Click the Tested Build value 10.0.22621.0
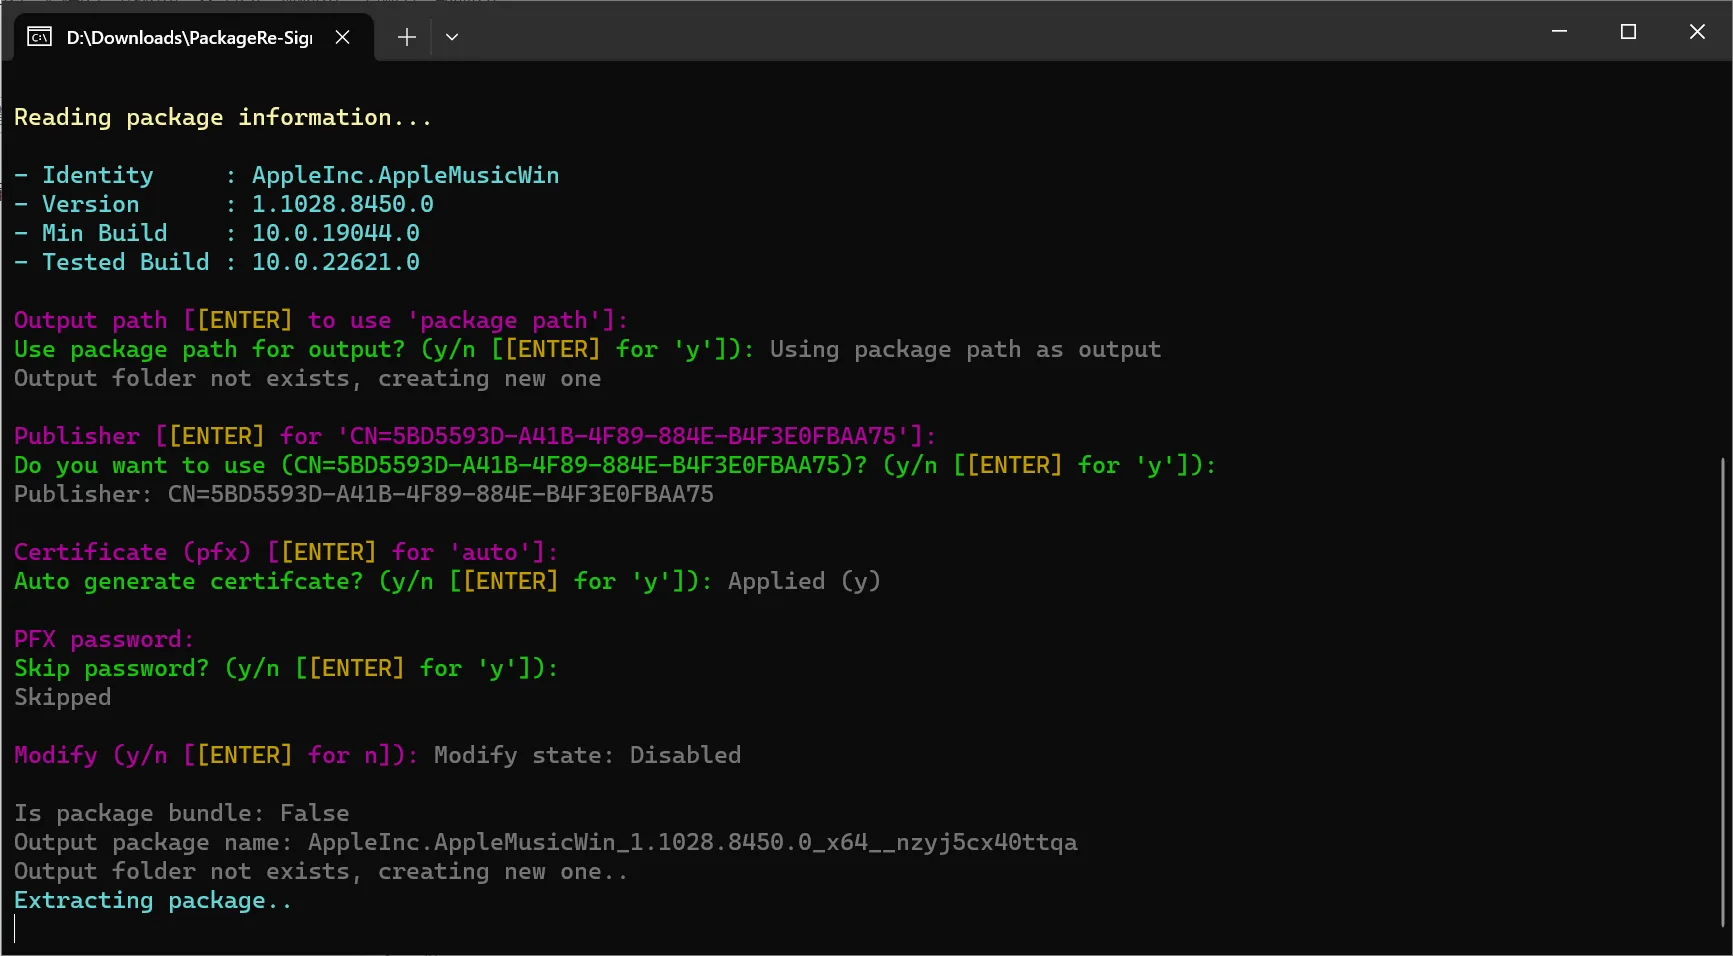The width and height of the screenshot is (1733, 956). [336, 262]
